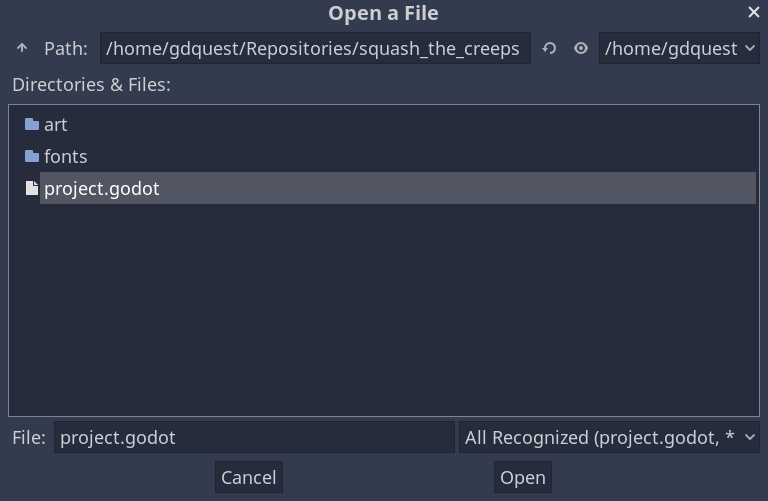Open the /home/gdquest drive dropdown
Image resolution: width=768 pixels, height=501 pixels.
(672, 48)
